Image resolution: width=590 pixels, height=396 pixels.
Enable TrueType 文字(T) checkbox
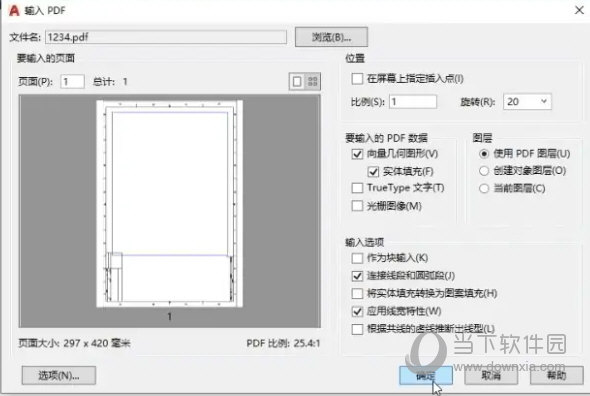point(357,188)
